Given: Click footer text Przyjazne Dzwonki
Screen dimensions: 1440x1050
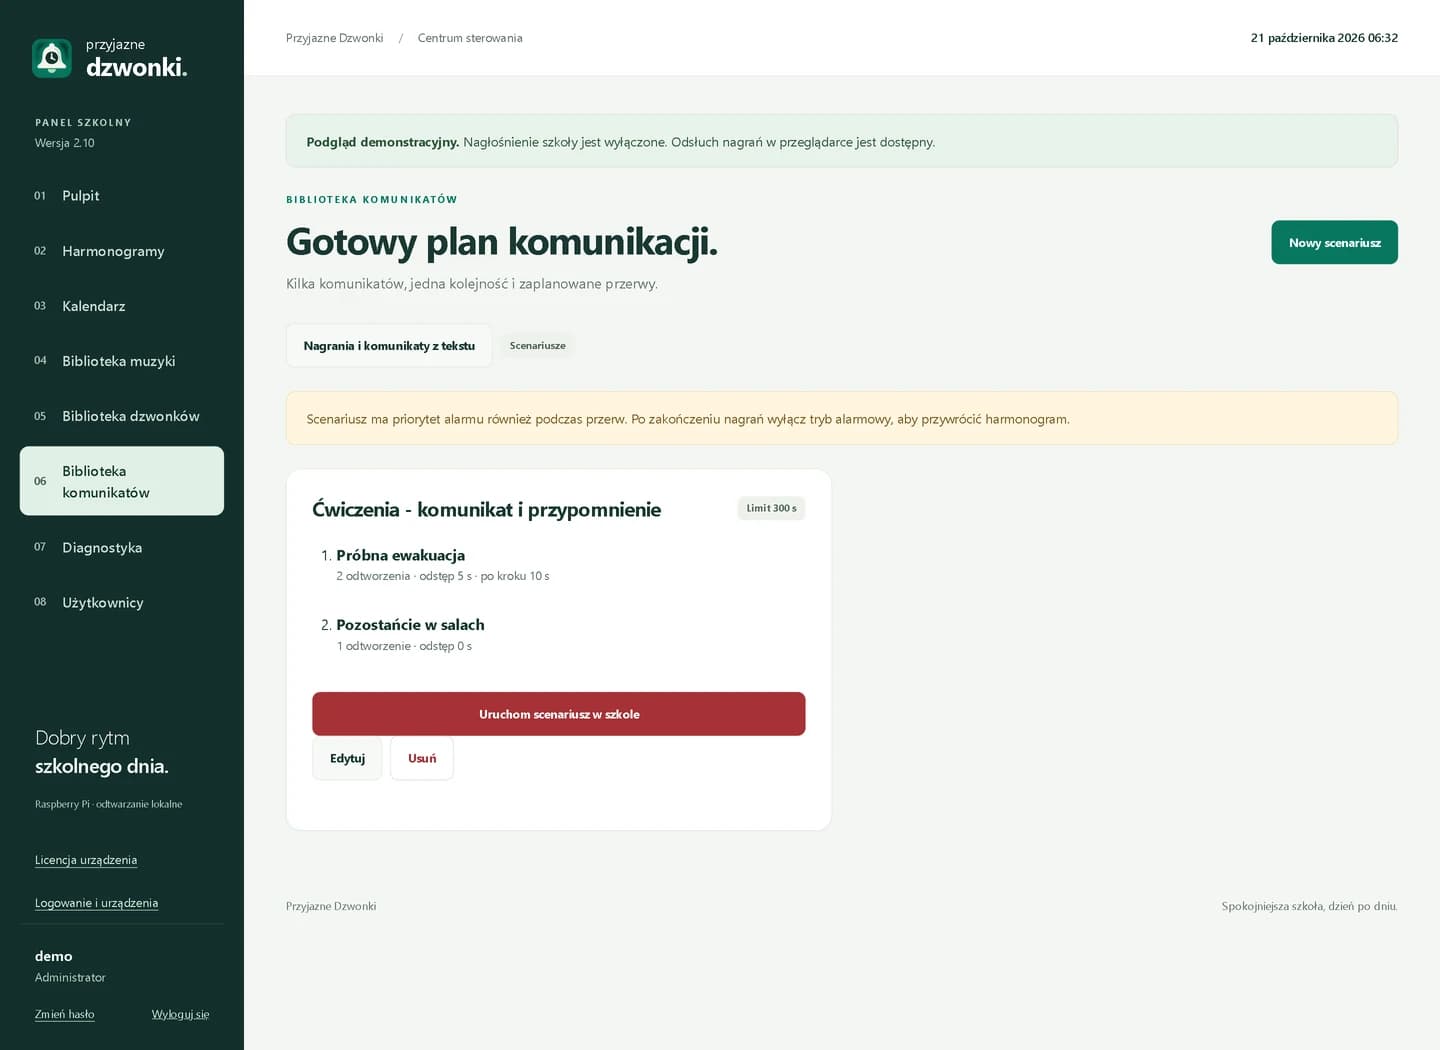Looking at the screenshot, I should pyautogui.click(x=331, y=906).
